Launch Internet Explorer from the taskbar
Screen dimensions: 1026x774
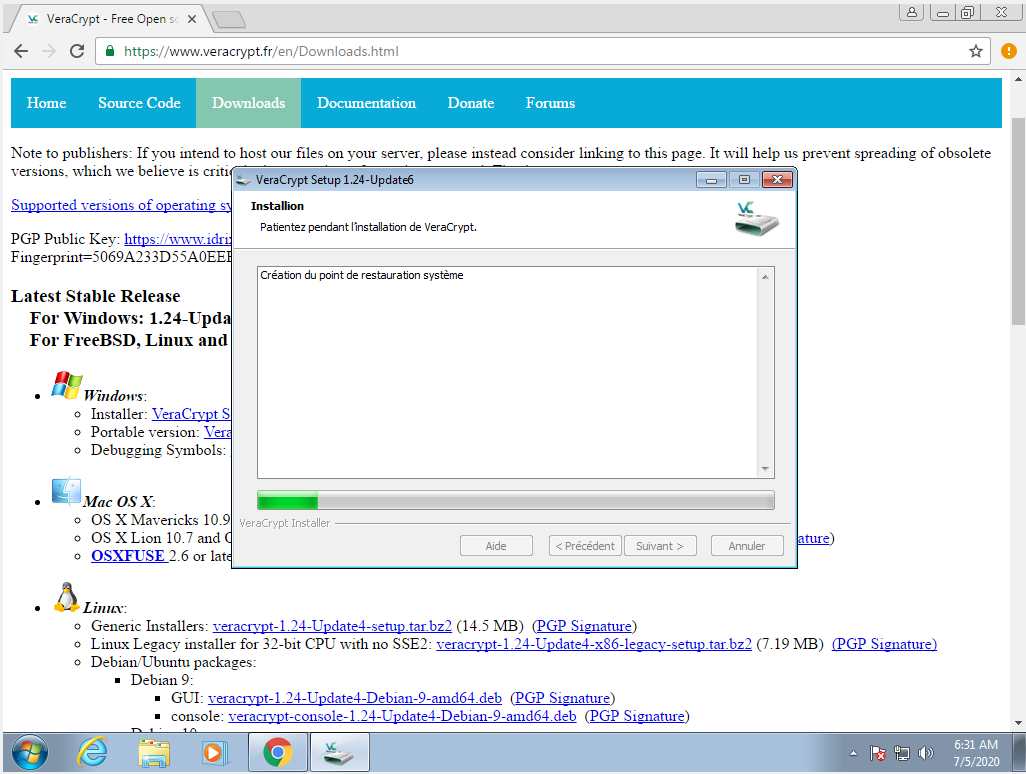click(x=92, y=753)
